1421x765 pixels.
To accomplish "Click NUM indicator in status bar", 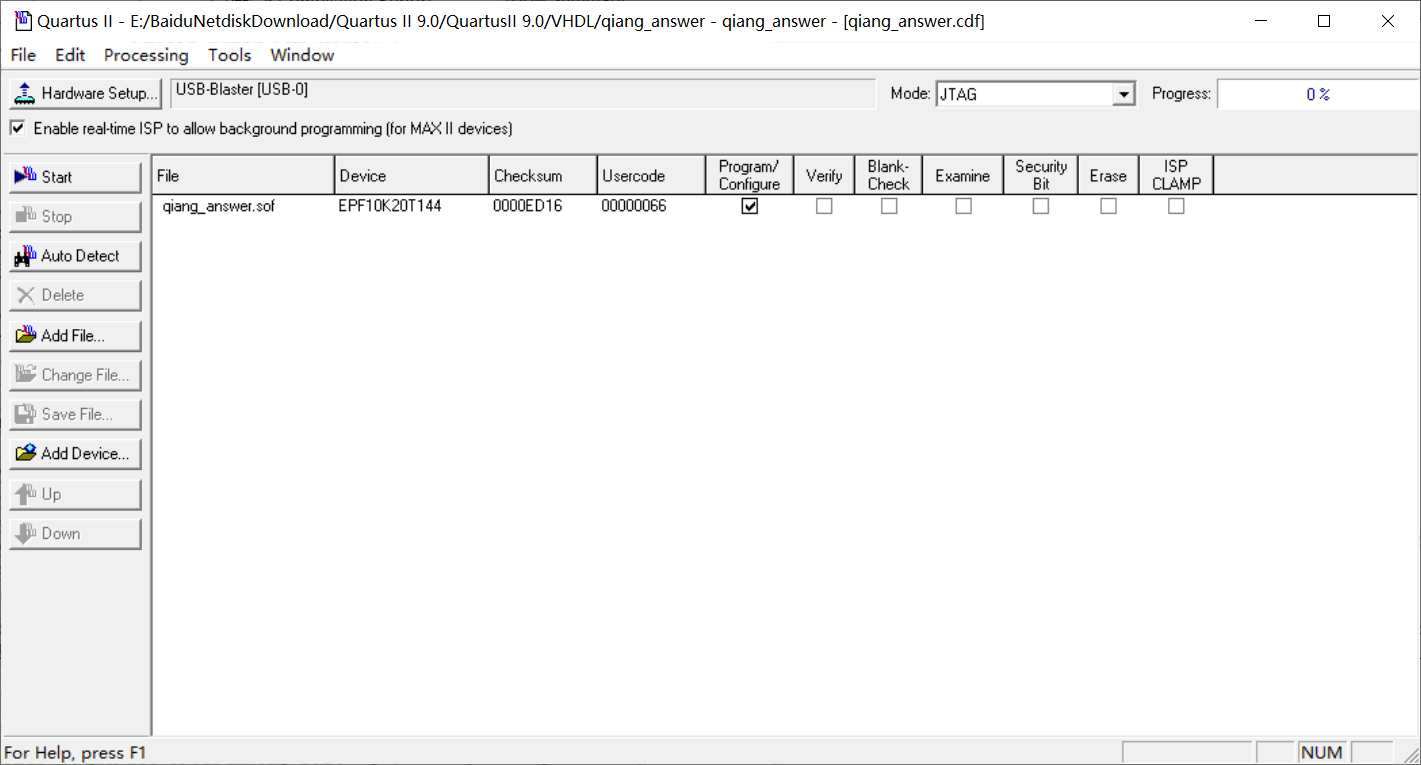I will [x=1322, y=752].
